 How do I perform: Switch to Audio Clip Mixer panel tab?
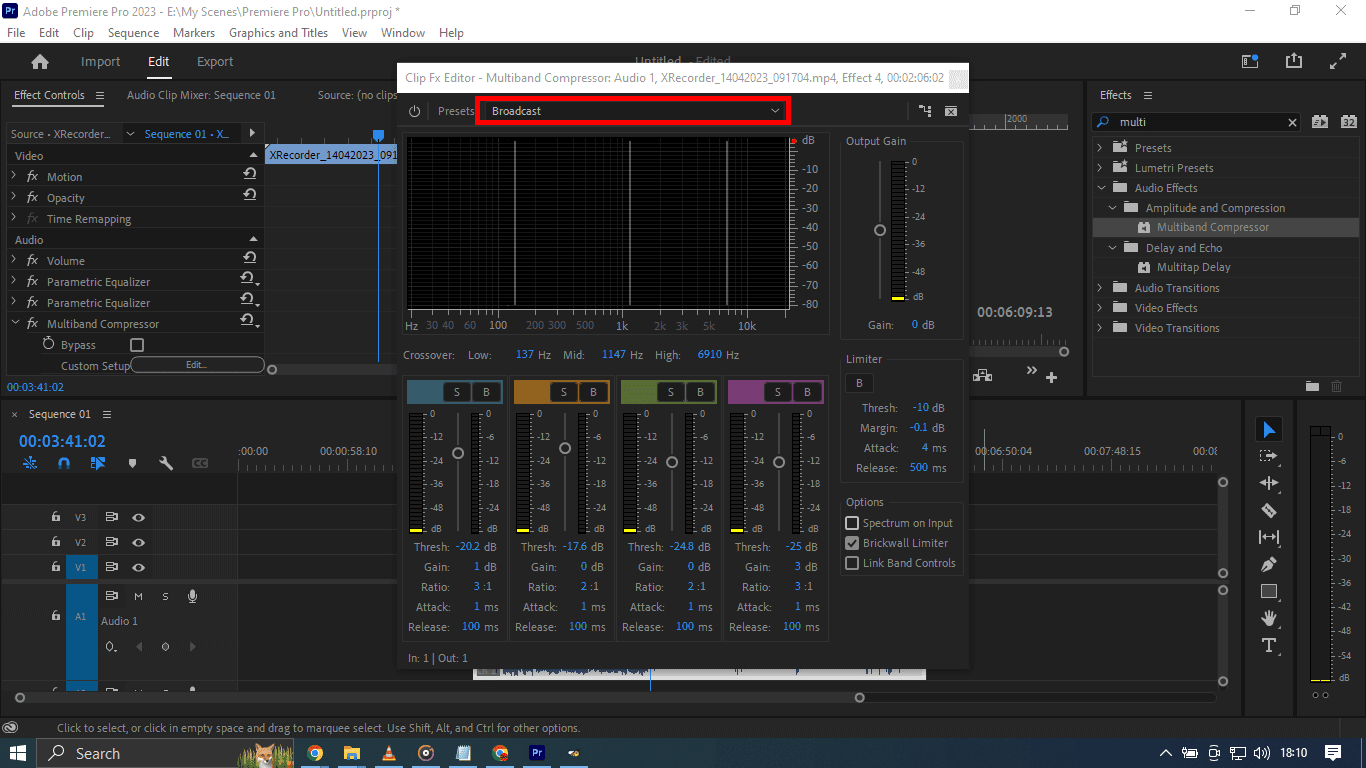coord(201,95)
